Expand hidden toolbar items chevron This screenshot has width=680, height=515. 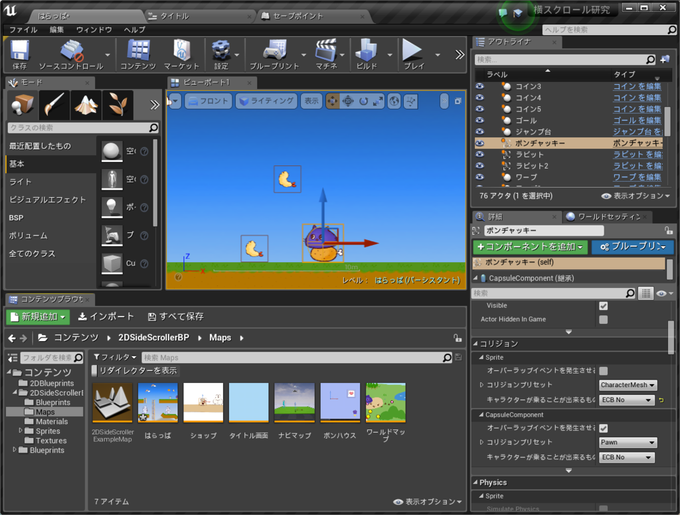pos(459,55)
